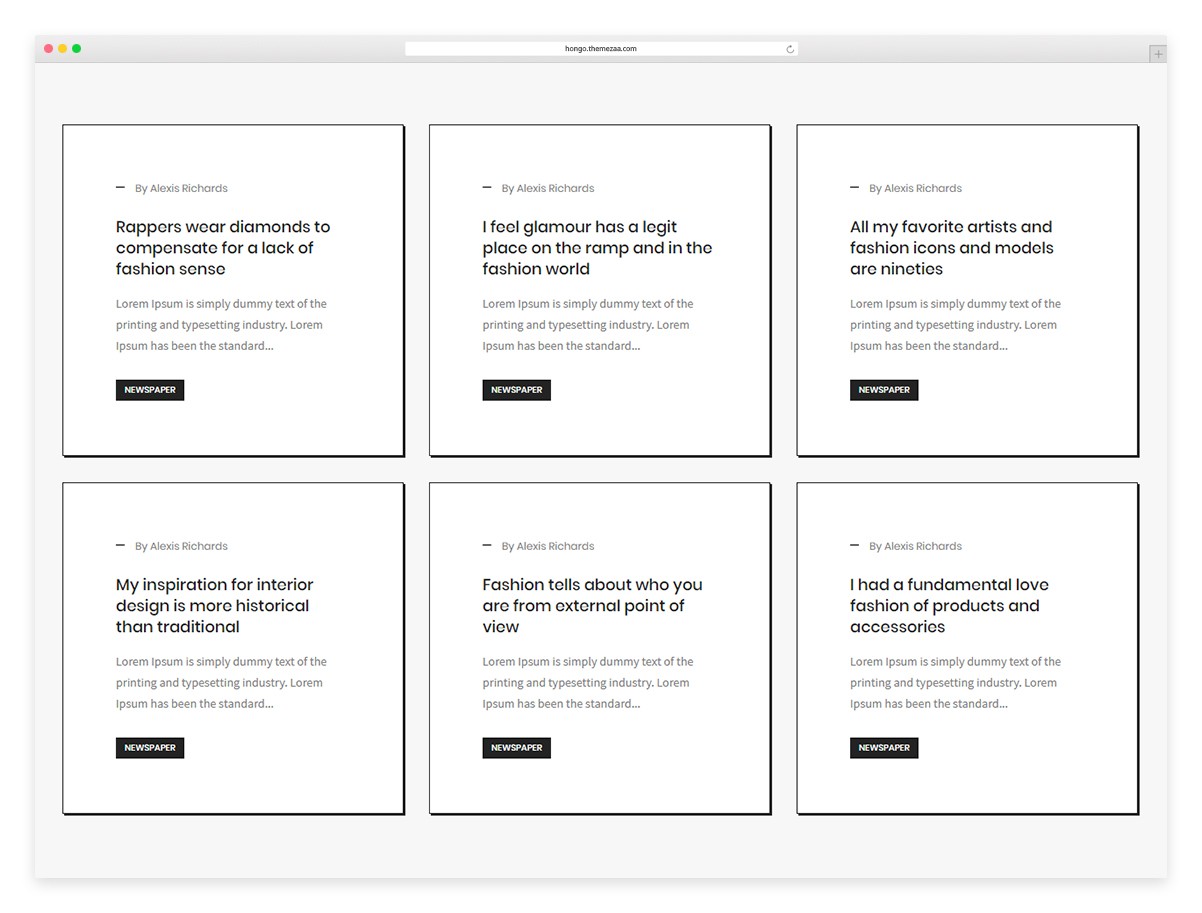Click the Lorem Ipsum excerpt under fundamental love fashion

[x=955, y=683]
